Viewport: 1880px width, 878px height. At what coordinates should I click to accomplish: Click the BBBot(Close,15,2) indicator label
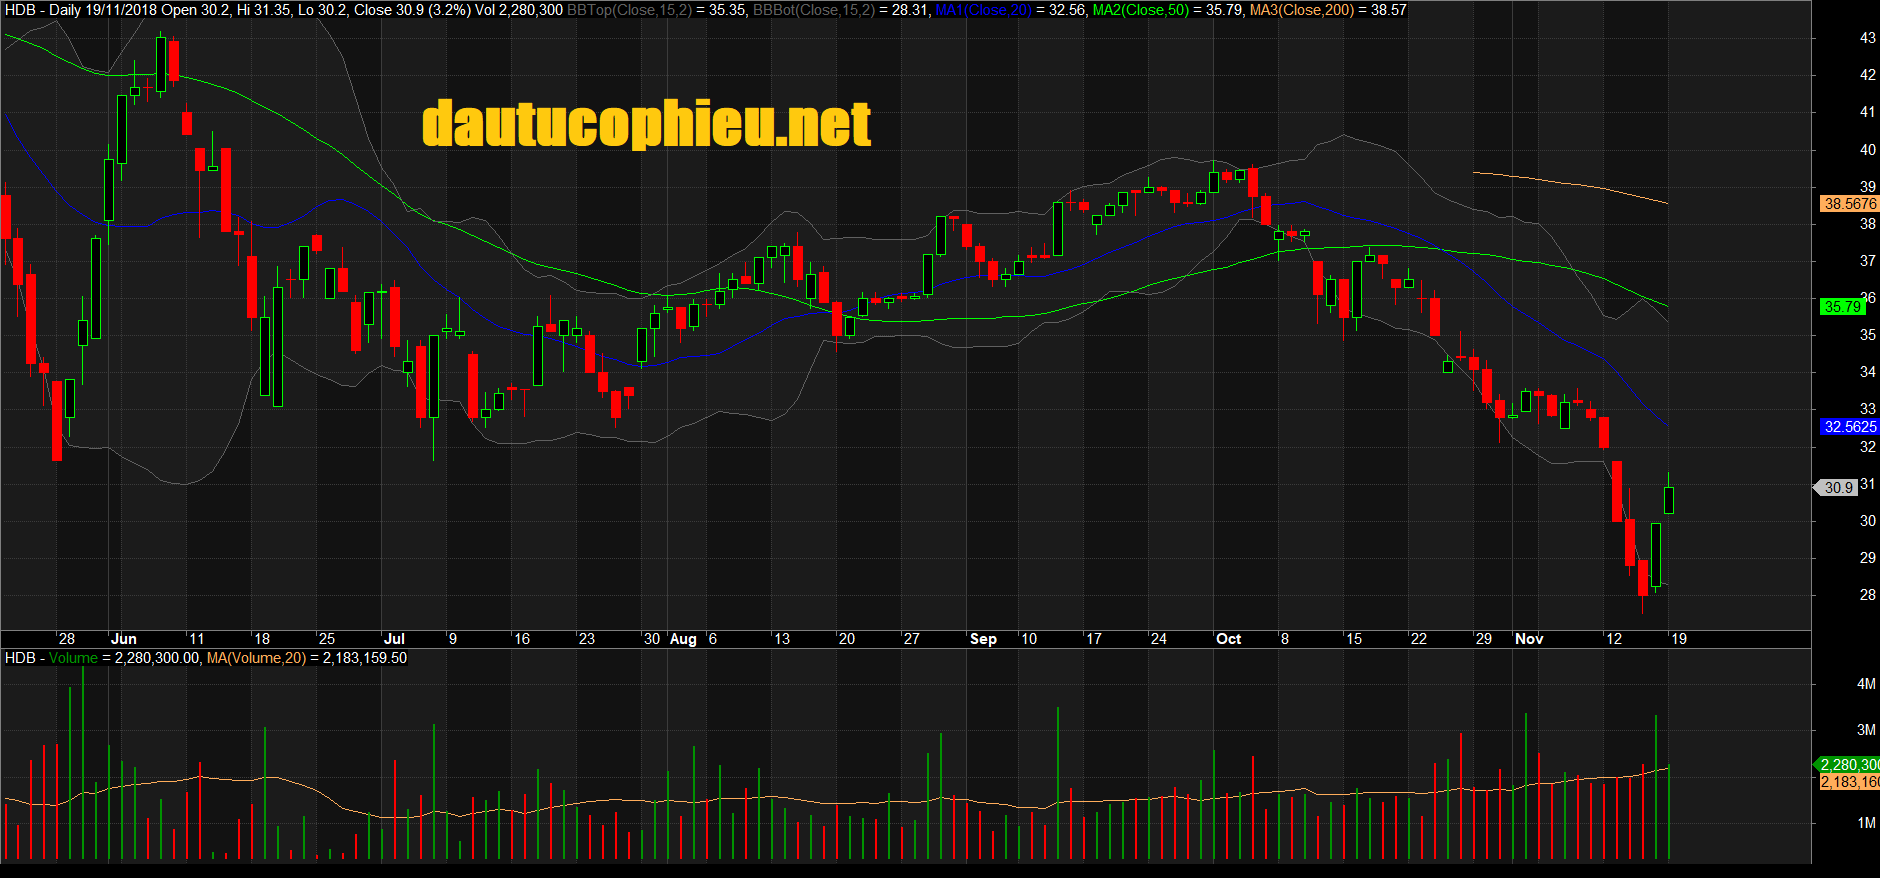point(813,10)
